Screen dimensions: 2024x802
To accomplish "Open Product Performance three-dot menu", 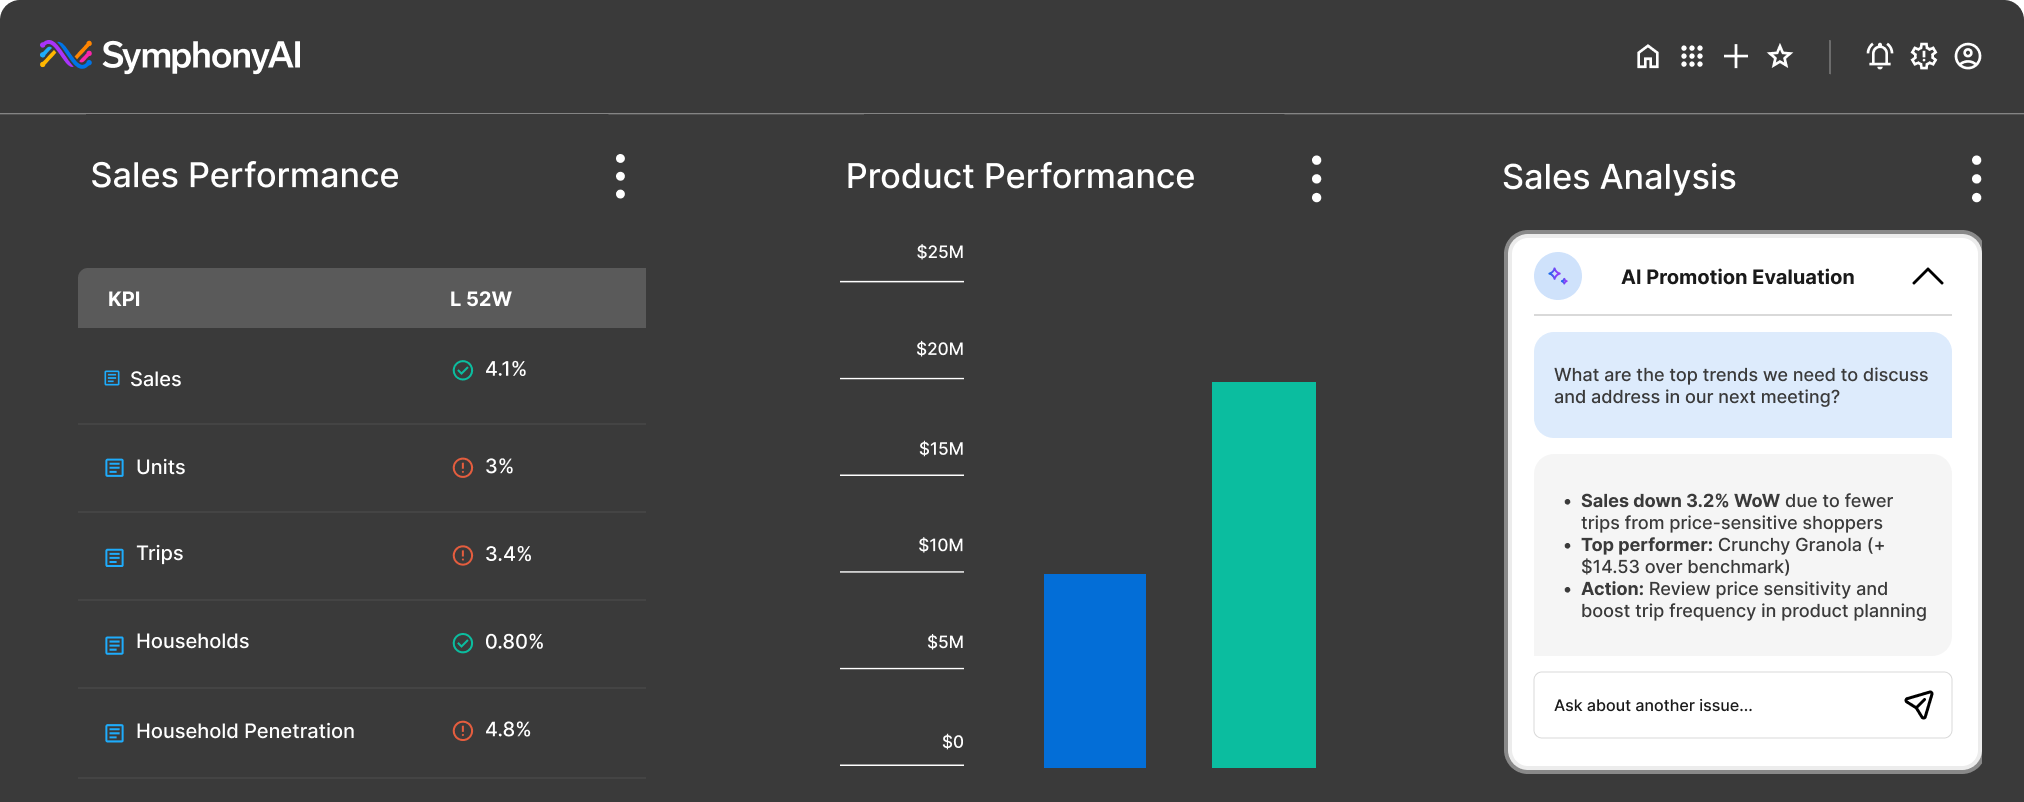I will (x=1316, y=179).
